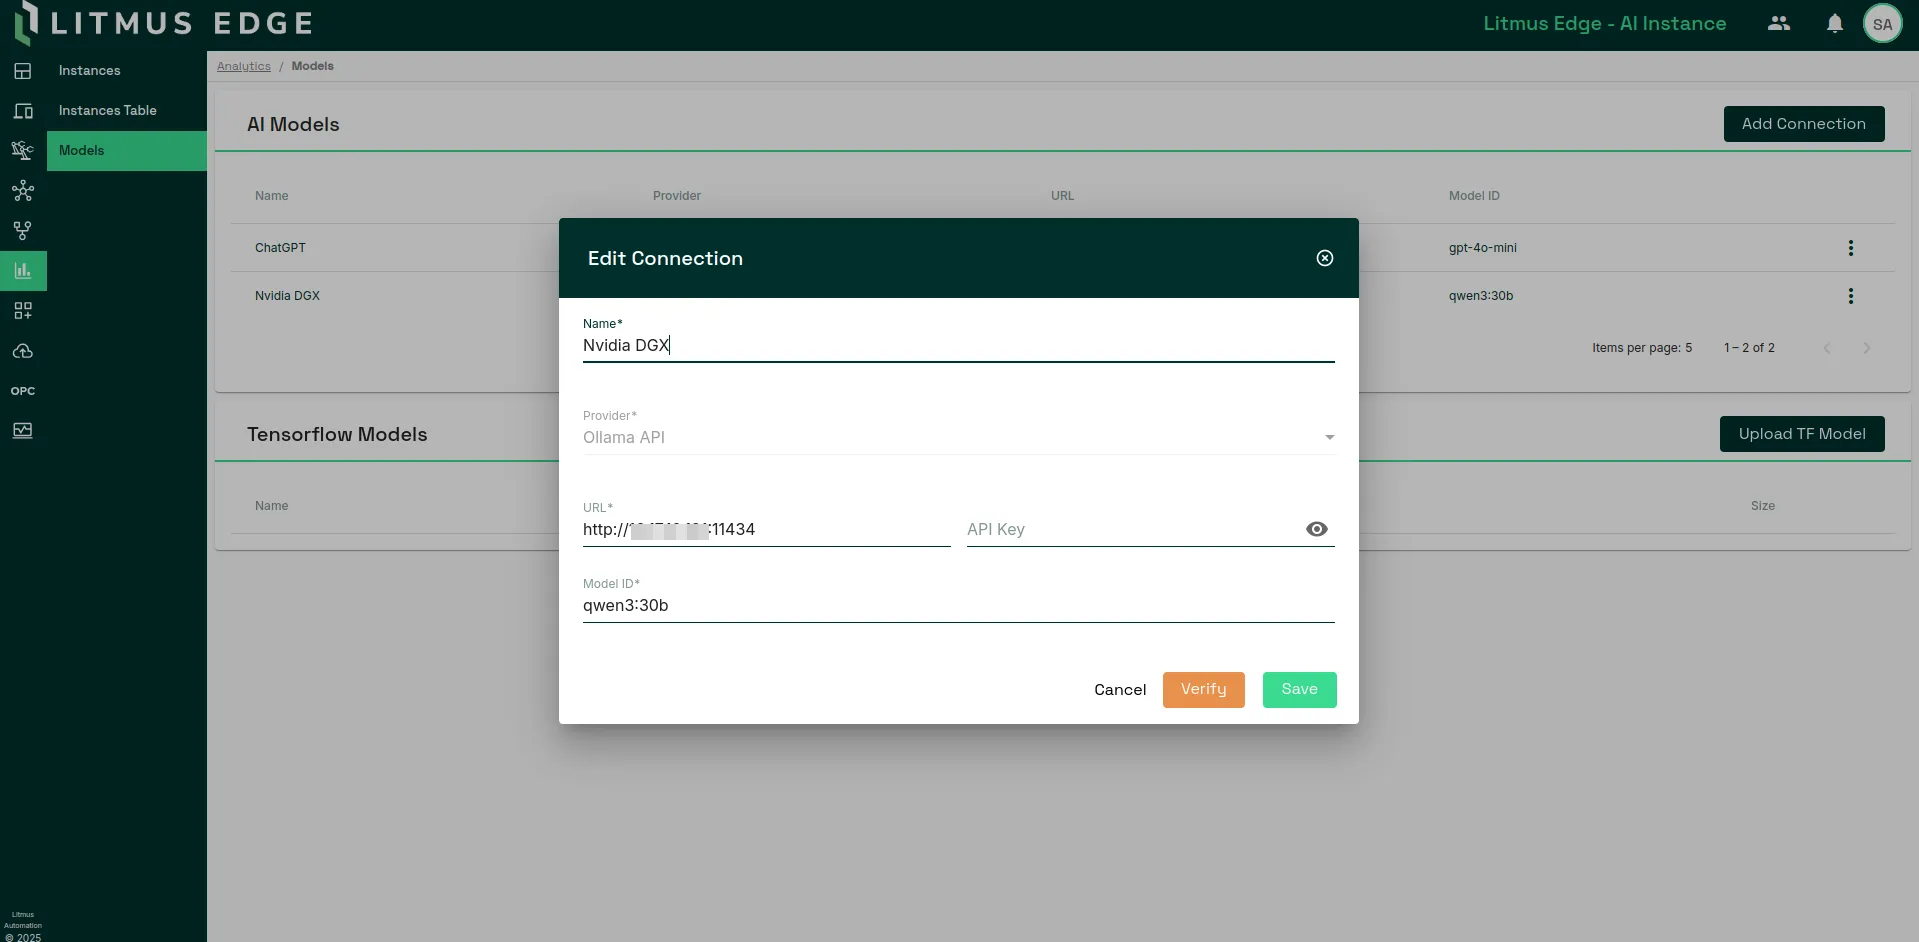Open the Nvidia DGX row options menu
The height and width of the screenshot is (942, 1919).
click(1851, 296)
